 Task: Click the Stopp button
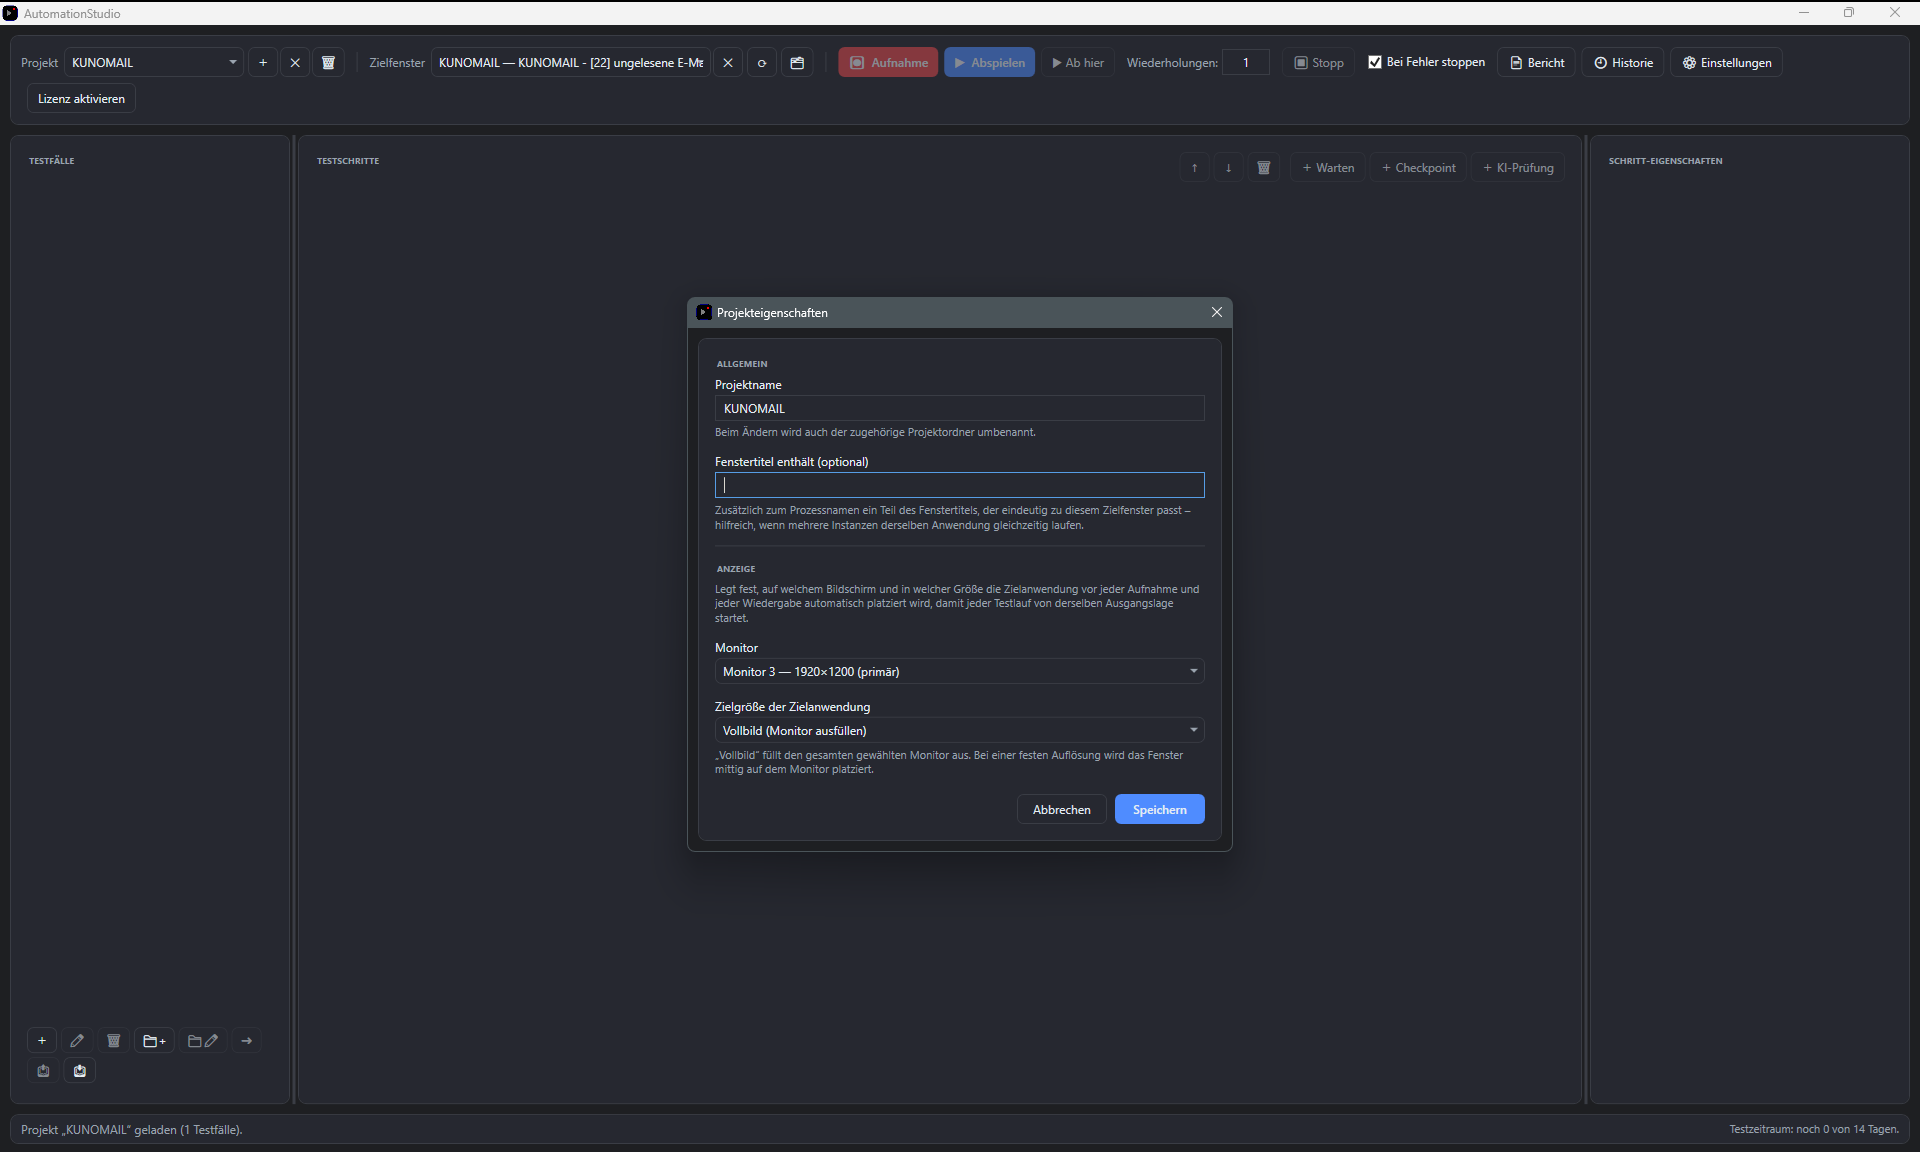coord(1319,62)
